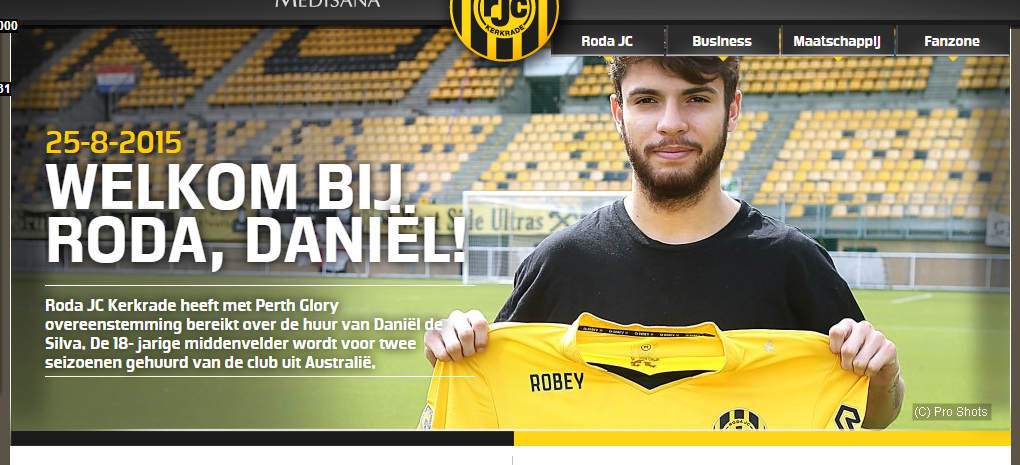Click the Roda JC Kerkrade club logo
Image resolution: width=1020 pixels, height=465 pixels.
coord(504,26)
